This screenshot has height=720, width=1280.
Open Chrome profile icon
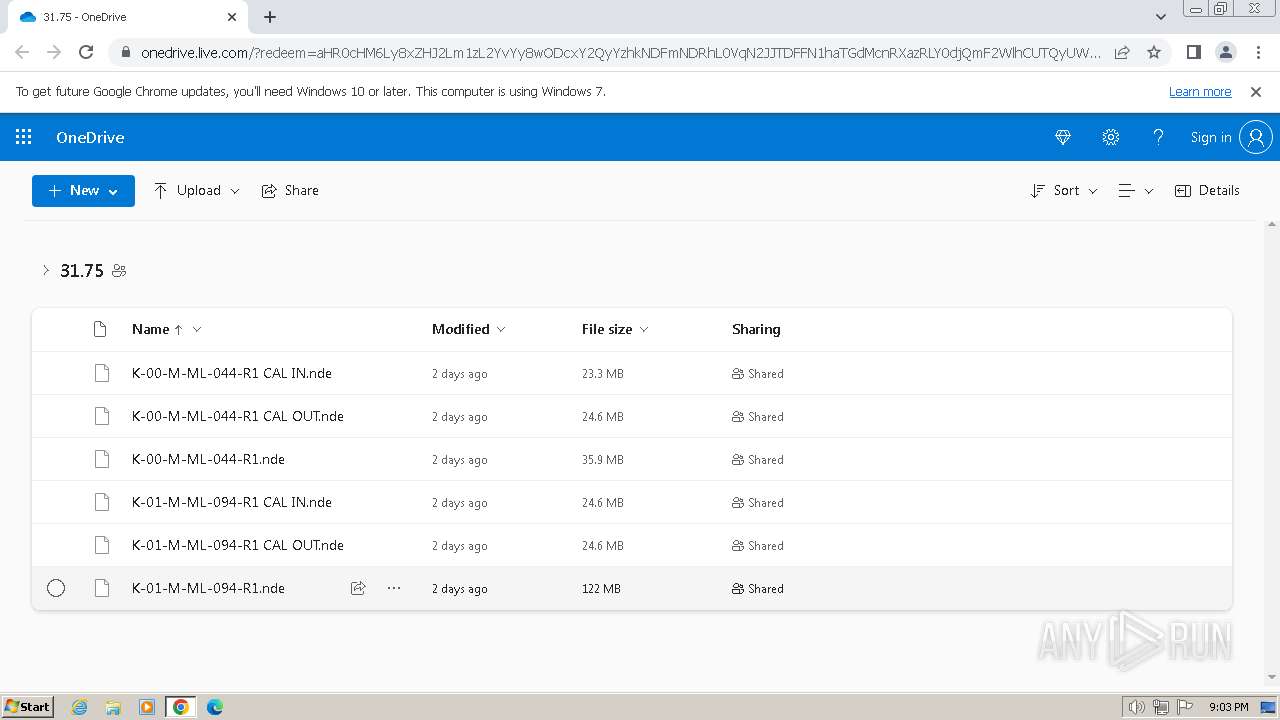click(x=1225, y=52)
